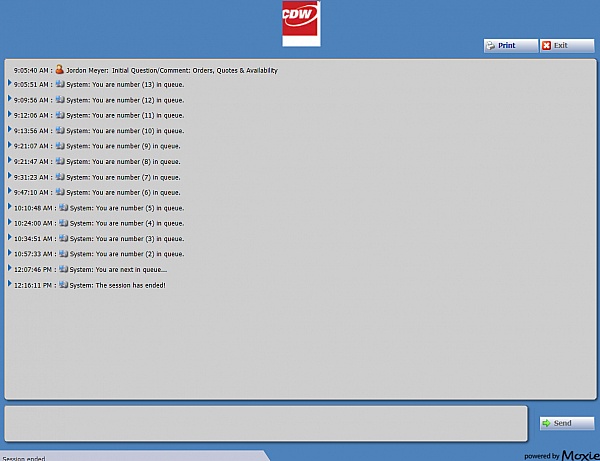Click text 'You are next in queue....'
The height and width of the screenshot is (461, 600).
(131, 270)
